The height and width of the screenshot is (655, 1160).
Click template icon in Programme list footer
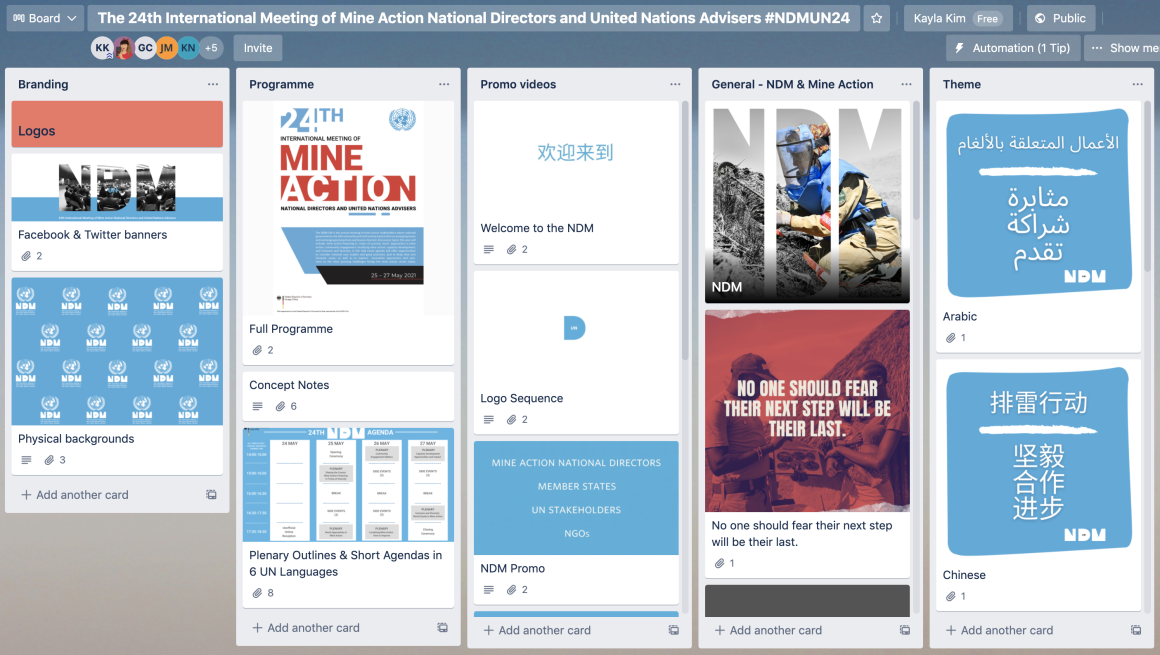coord(442,628)
